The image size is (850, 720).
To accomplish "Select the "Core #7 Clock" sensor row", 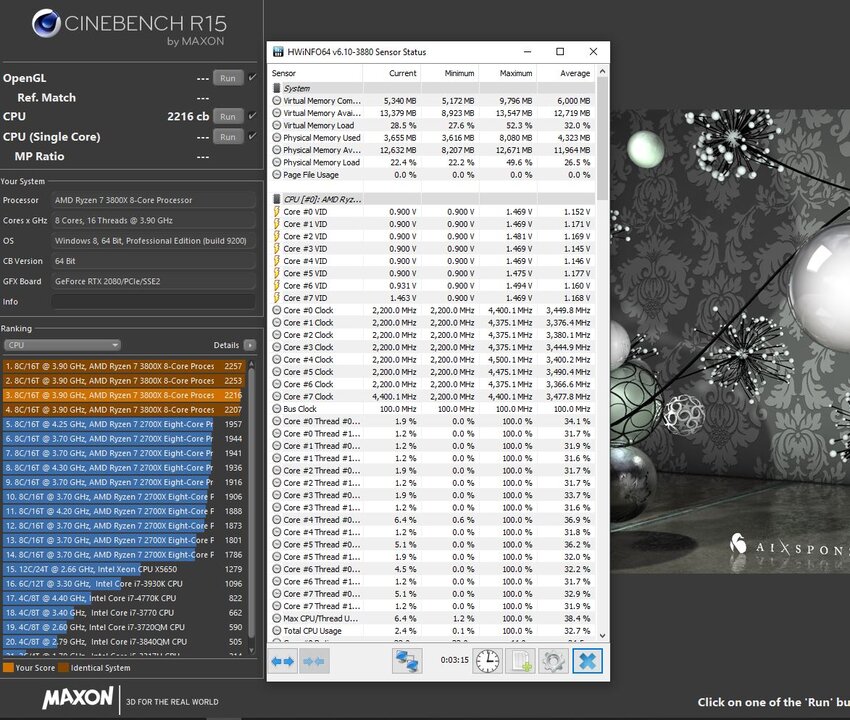I will click(432, 396).
